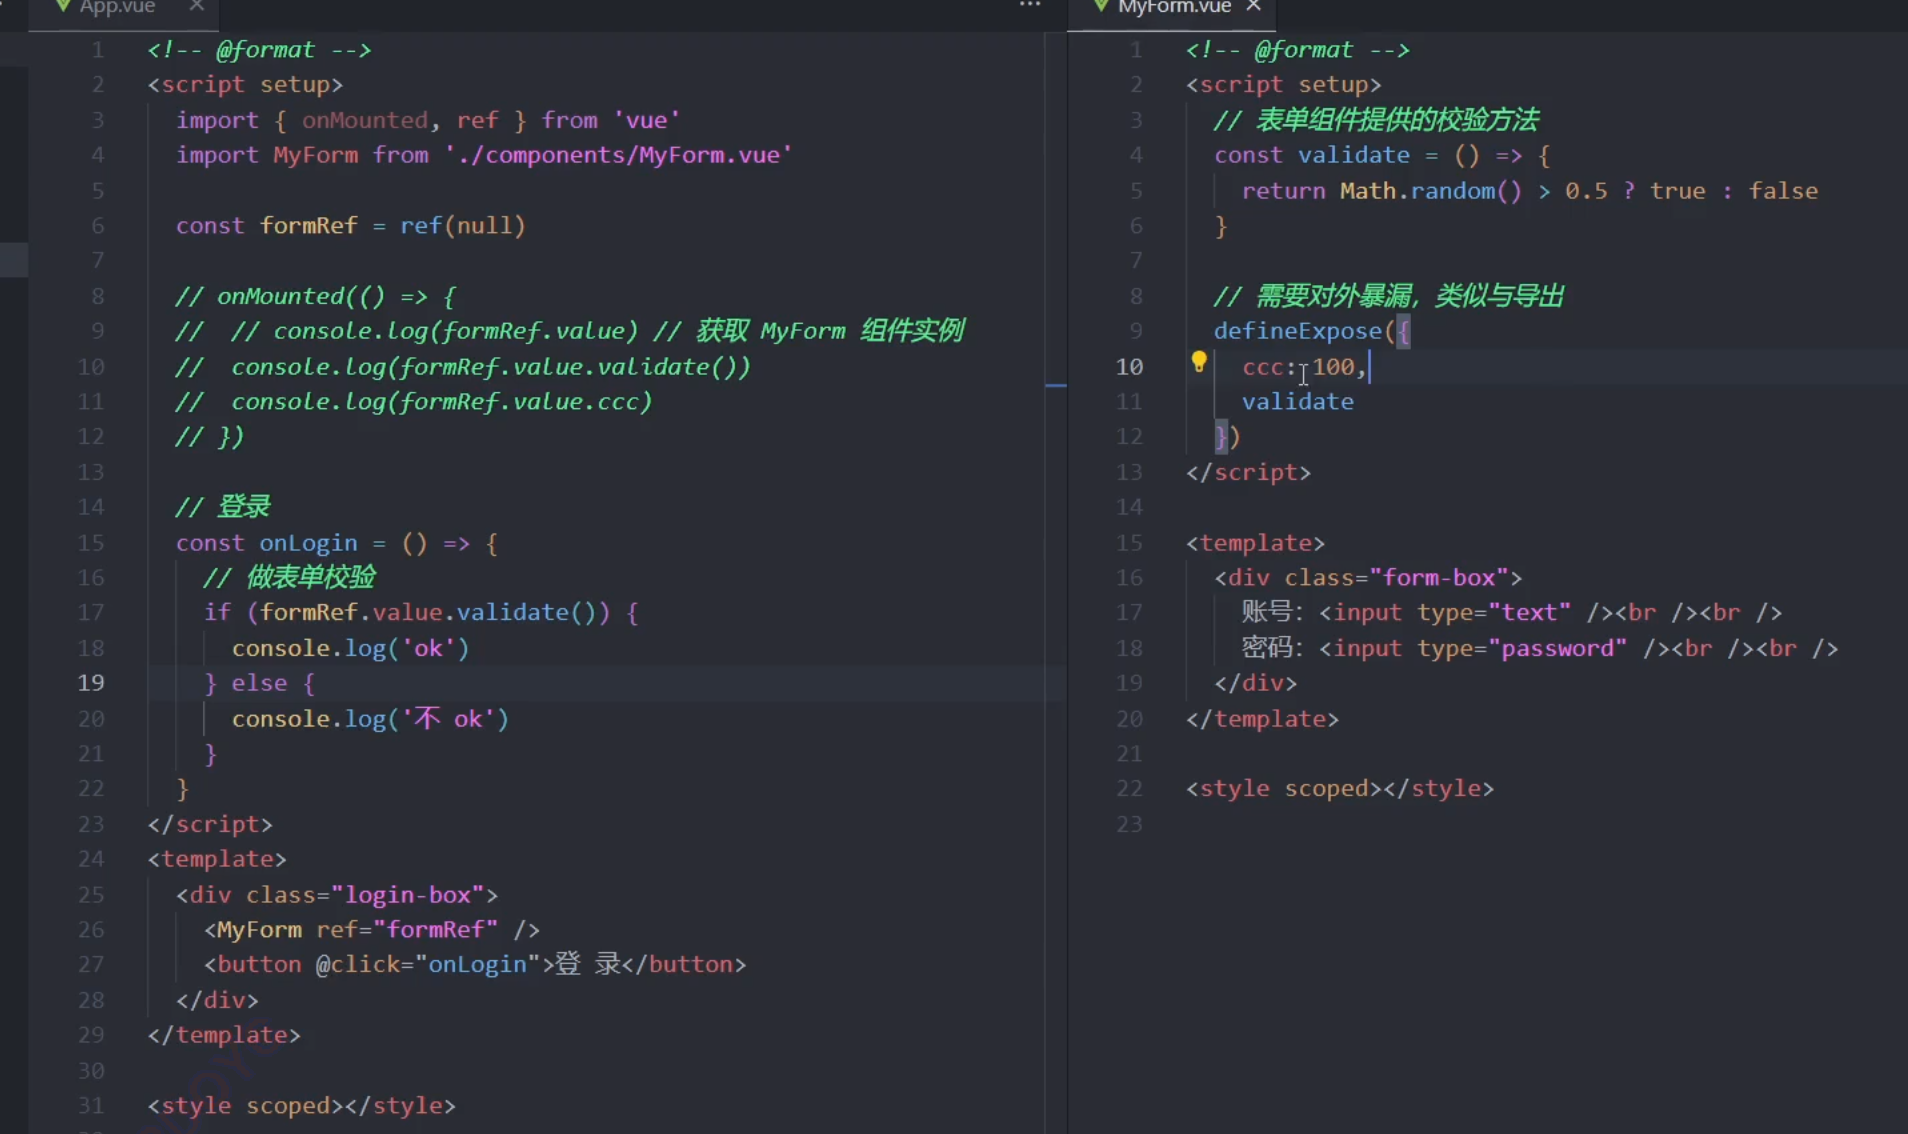Click 'validate' in the 'const validate' line
The width and height of the screenshot is (1908, 1134).
pos(1354,155)
